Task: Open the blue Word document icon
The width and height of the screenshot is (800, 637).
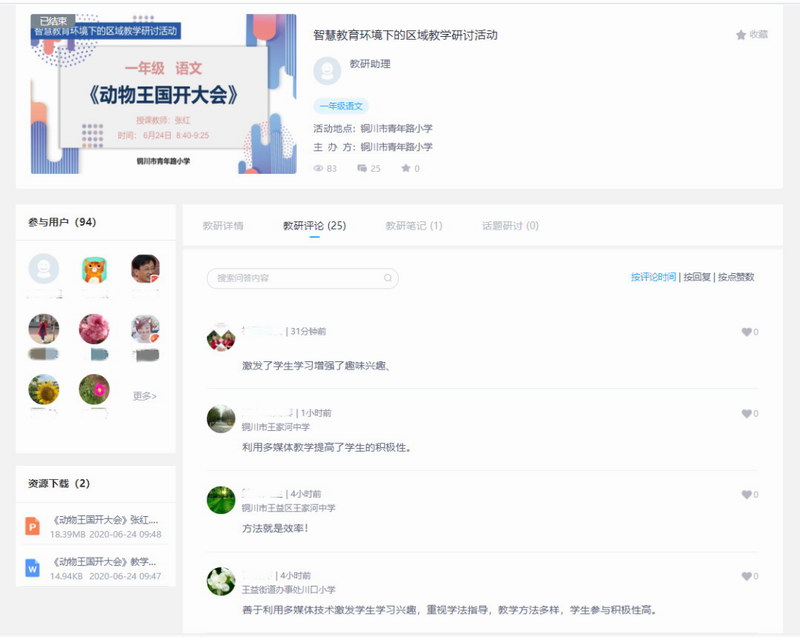Action: tap(33, 568)
